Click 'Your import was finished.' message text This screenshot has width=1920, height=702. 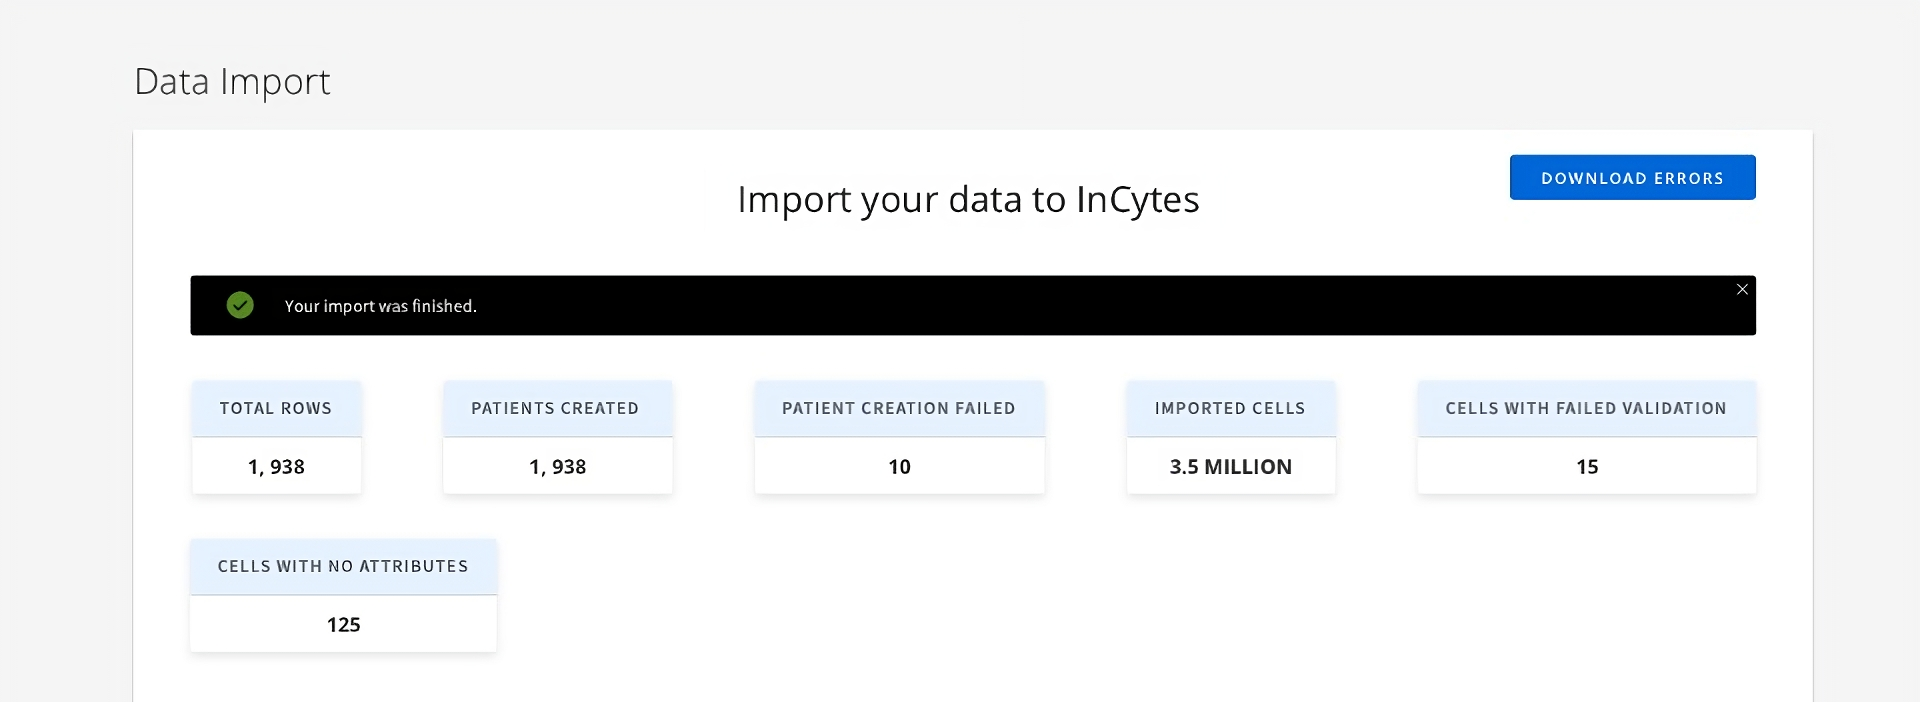[x=381, y=306]
